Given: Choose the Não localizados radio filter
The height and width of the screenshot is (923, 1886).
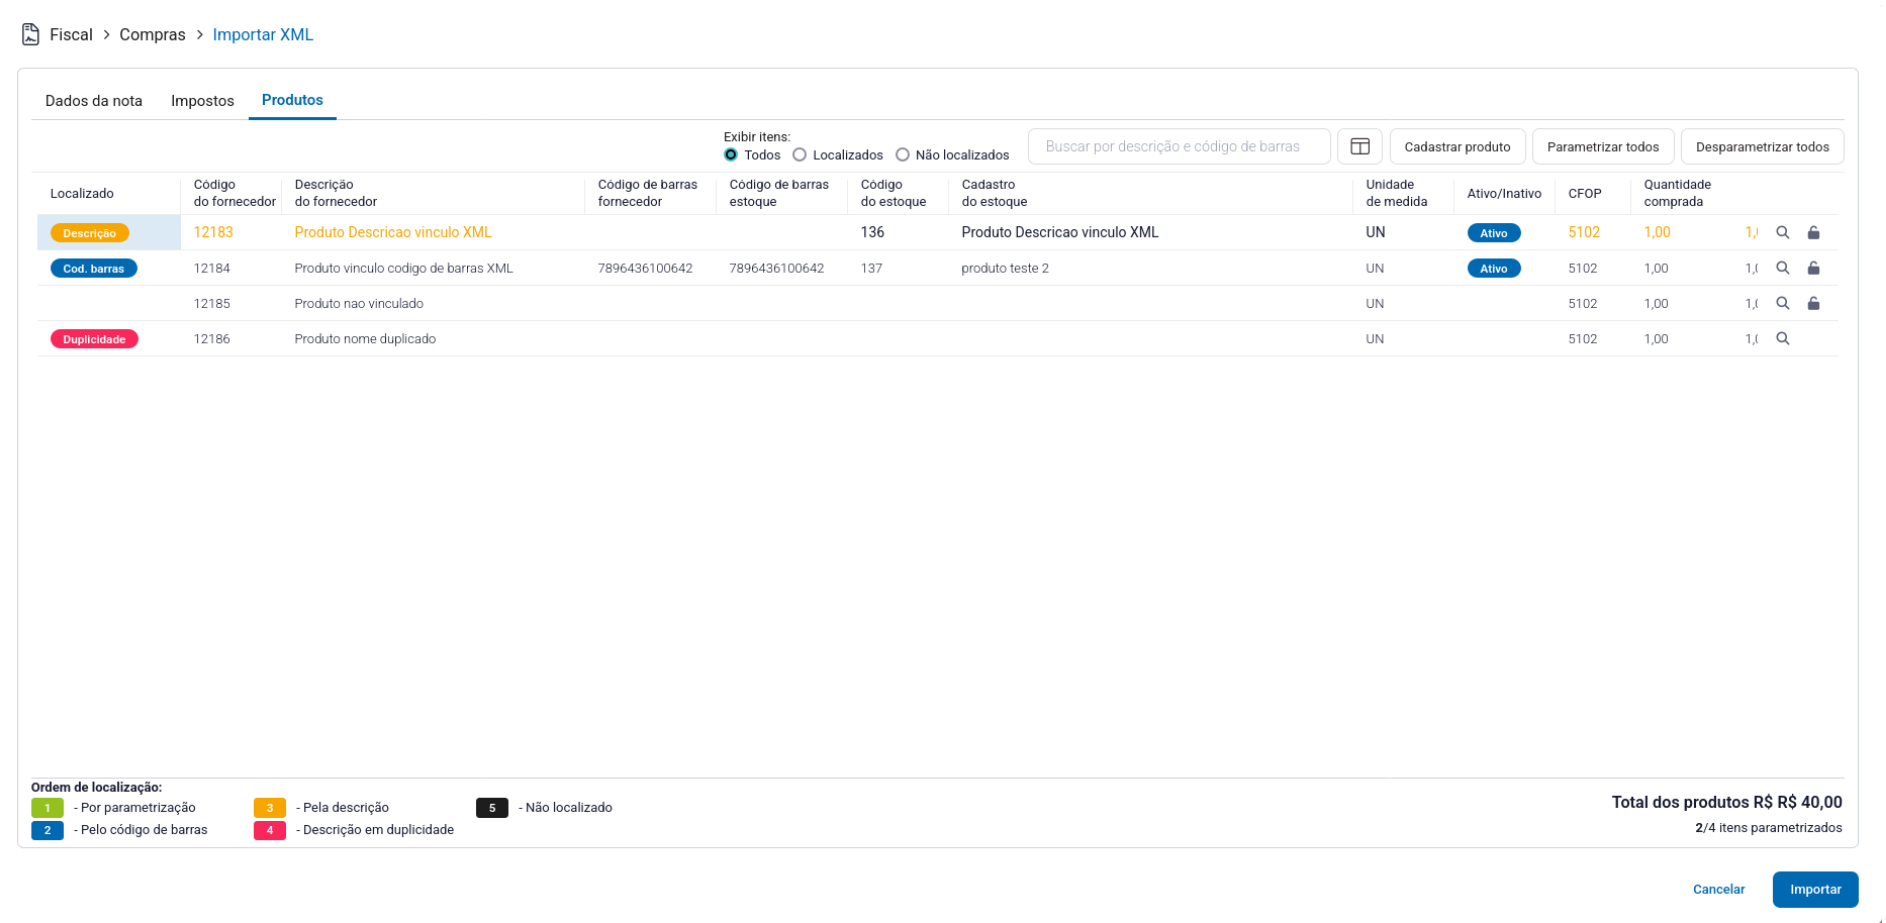Looking at the screenshot, I should tap(902, 155).
